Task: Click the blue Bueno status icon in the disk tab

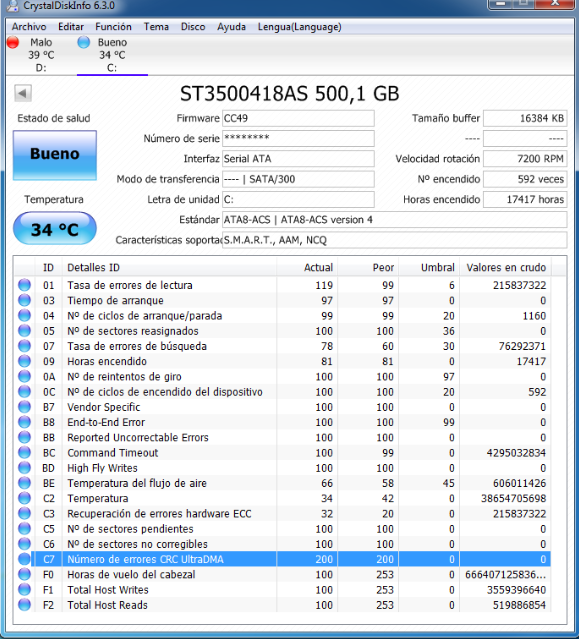Action: click(84, 42)
